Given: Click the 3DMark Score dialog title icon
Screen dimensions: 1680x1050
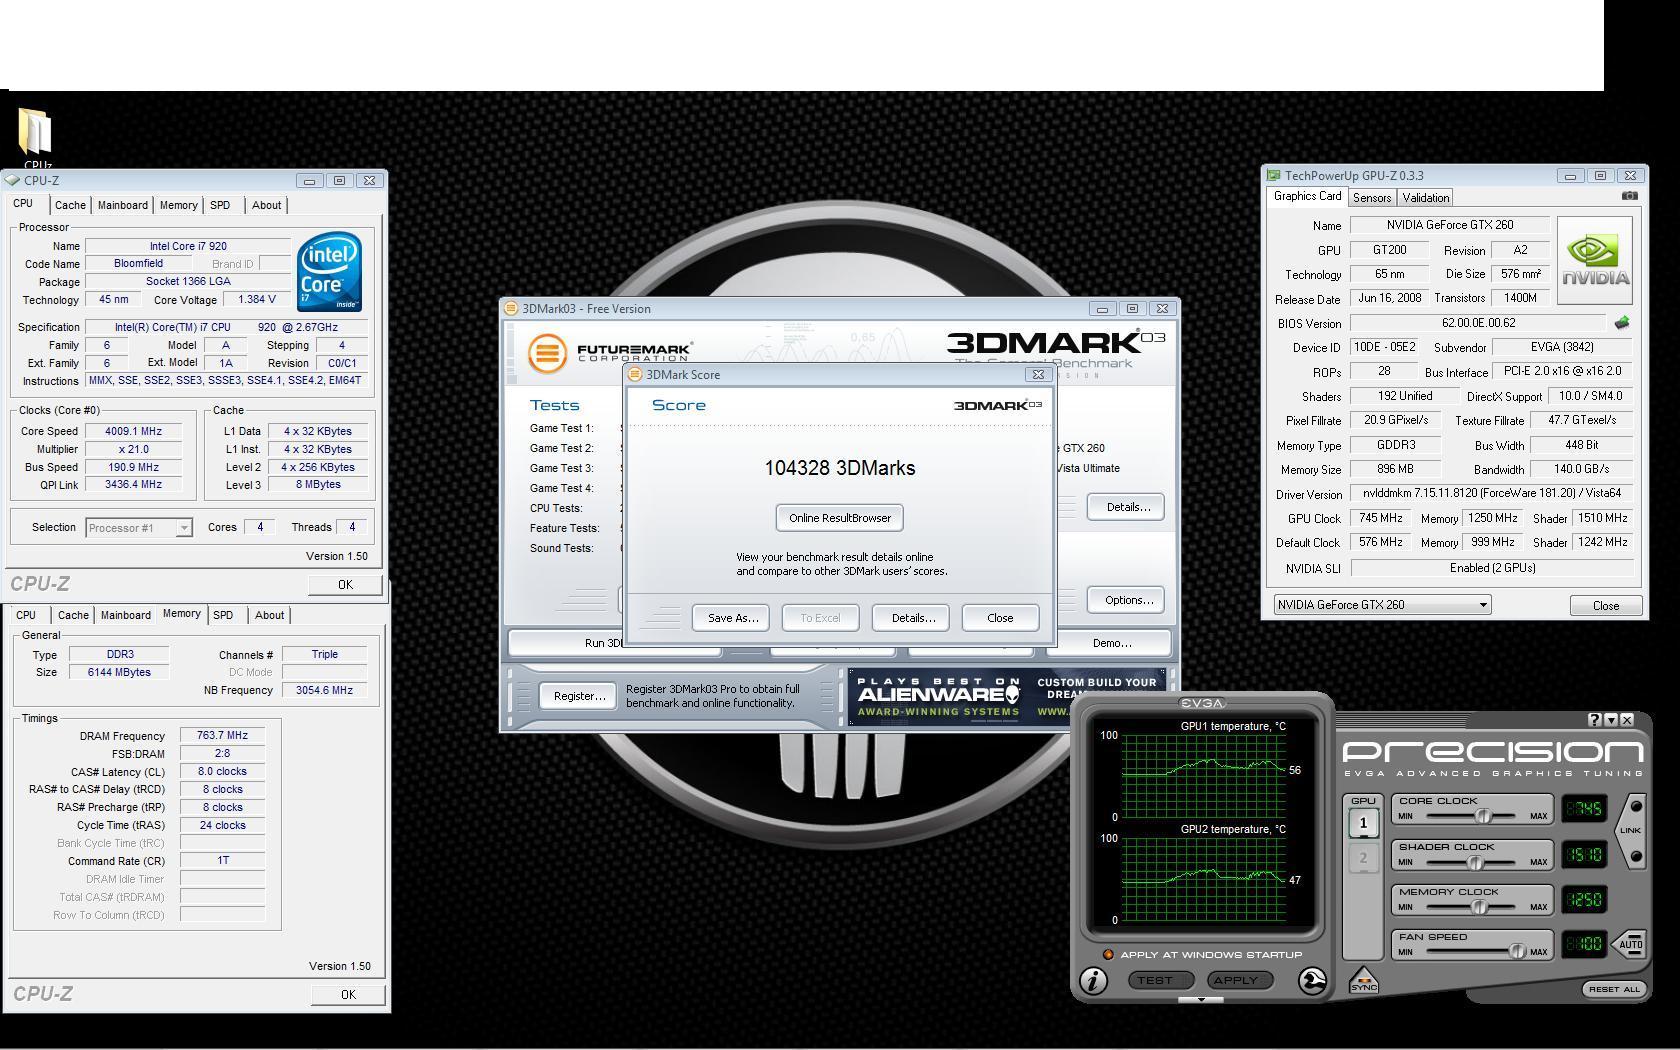Looking at the screenshot, I should 634,374.
